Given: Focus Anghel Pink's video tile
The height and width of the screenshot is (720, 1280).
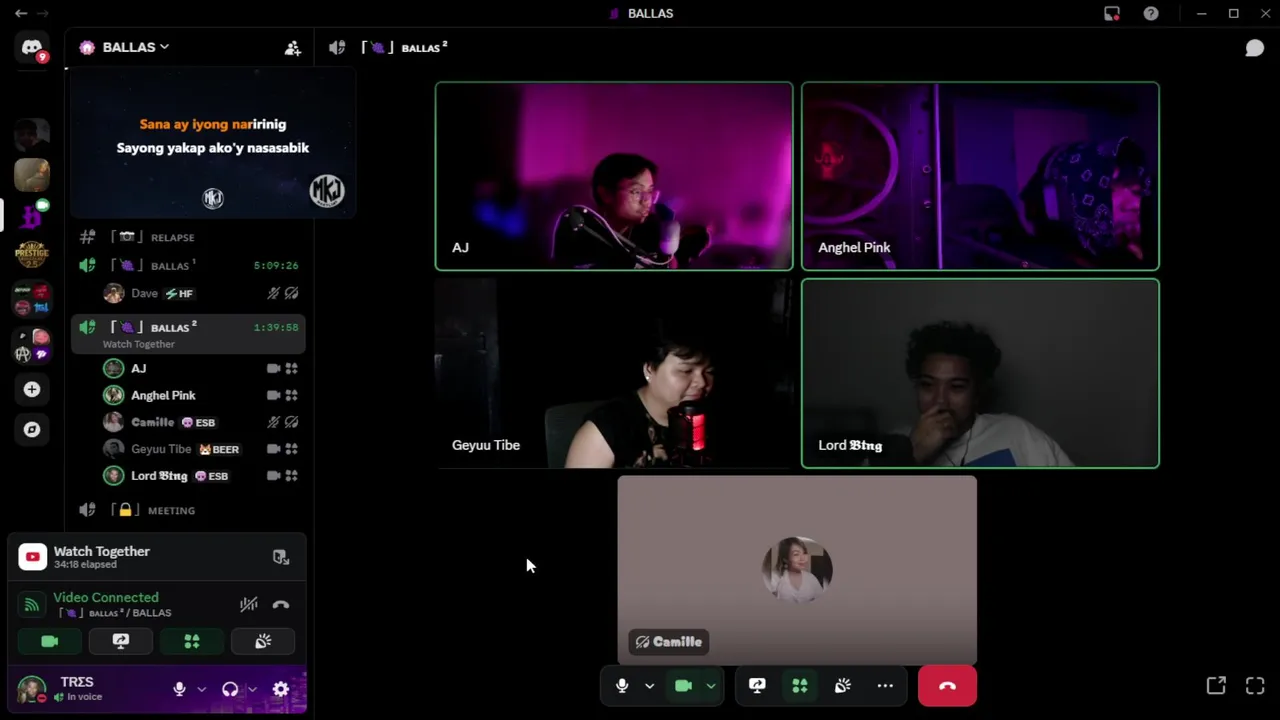Looking at the screenshot, I should pos(980,176).
